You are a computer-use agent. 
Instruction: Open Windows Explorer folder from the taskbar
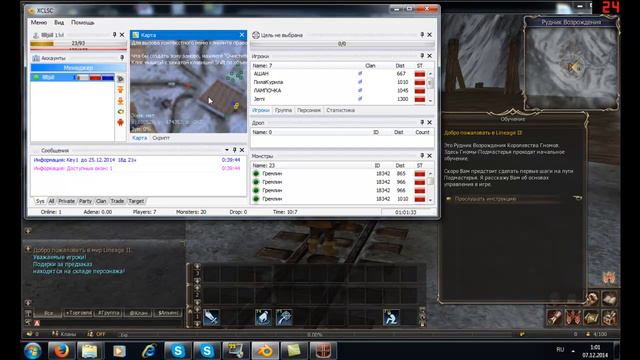tap(90, 351)
